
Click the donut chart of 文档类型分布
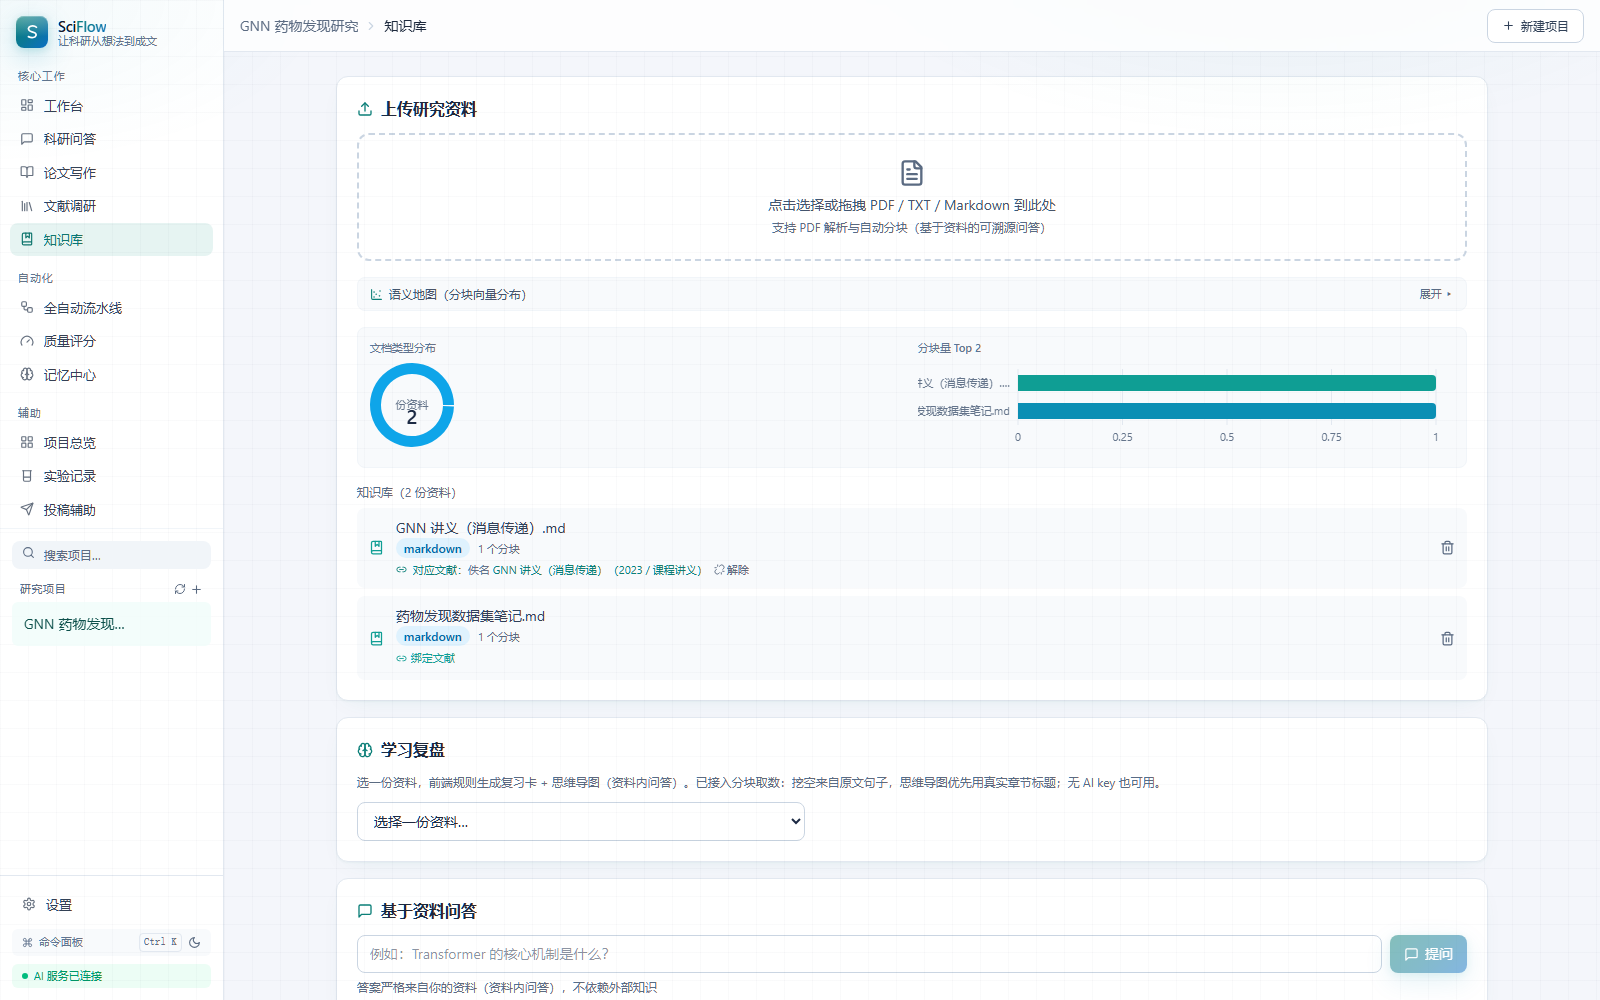click(x=412, y=405)
